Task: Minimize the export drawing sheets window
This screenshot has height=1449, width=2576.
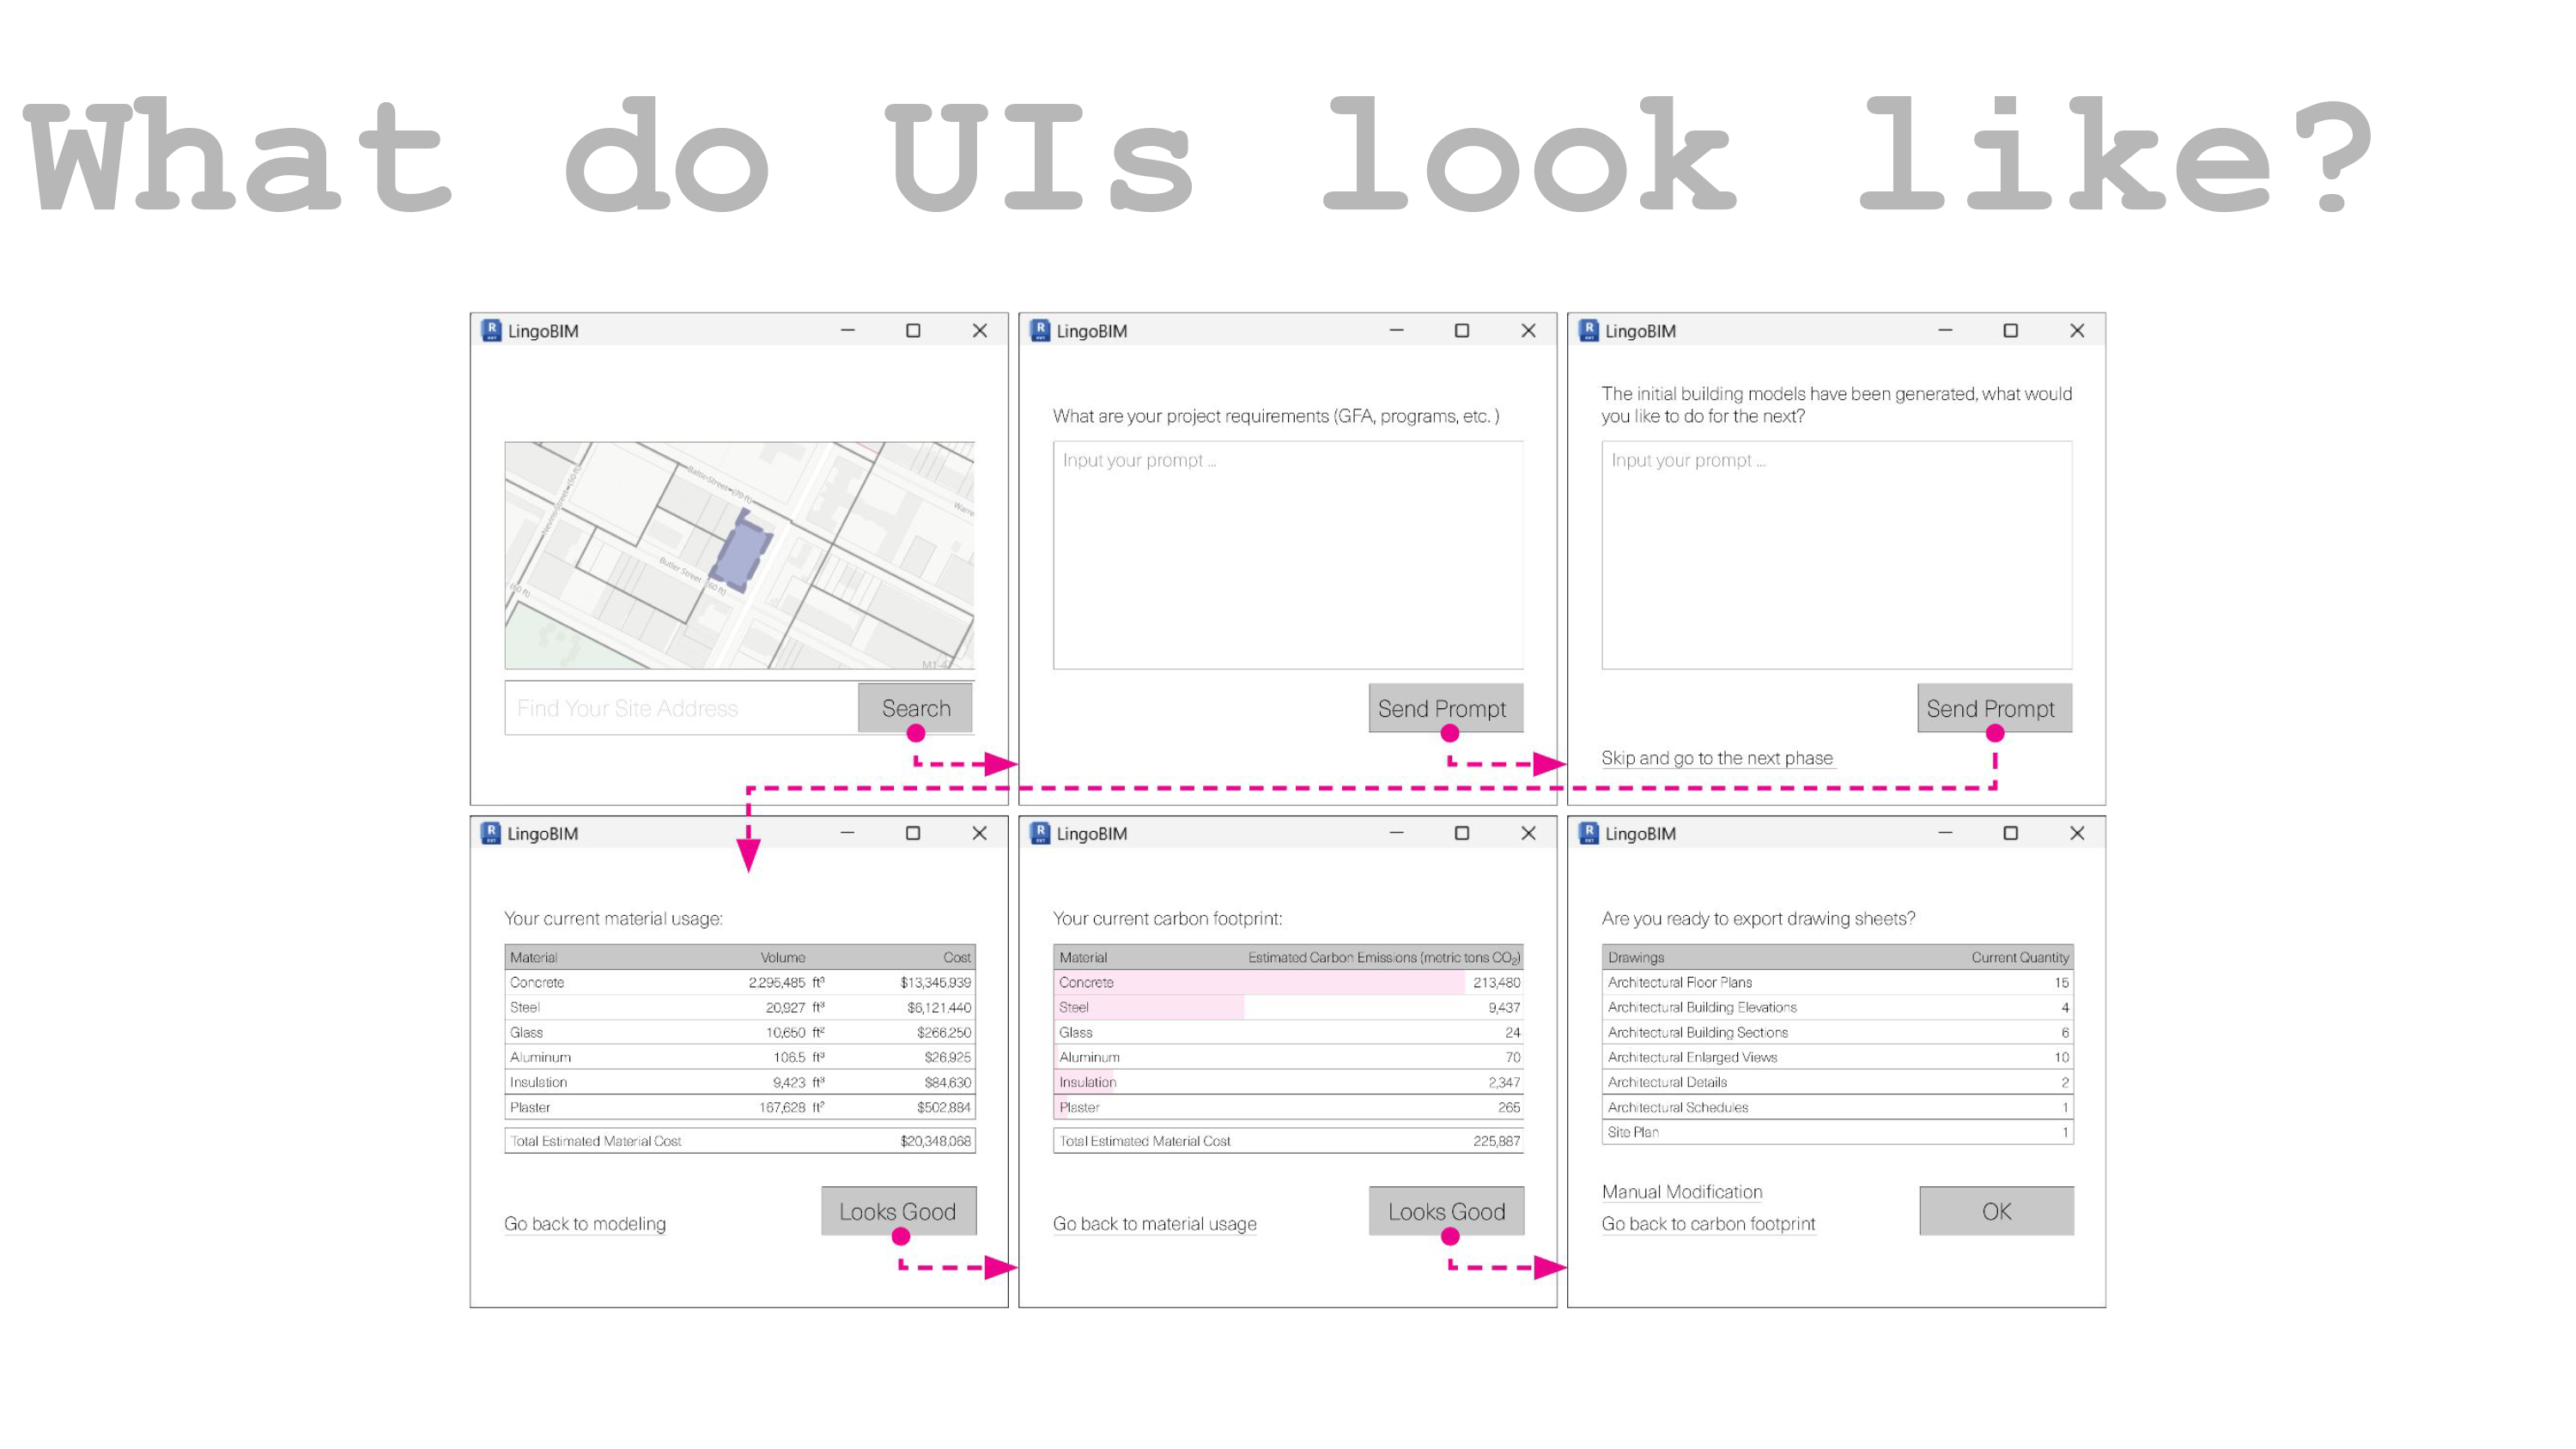Action: pos(1945,833)
